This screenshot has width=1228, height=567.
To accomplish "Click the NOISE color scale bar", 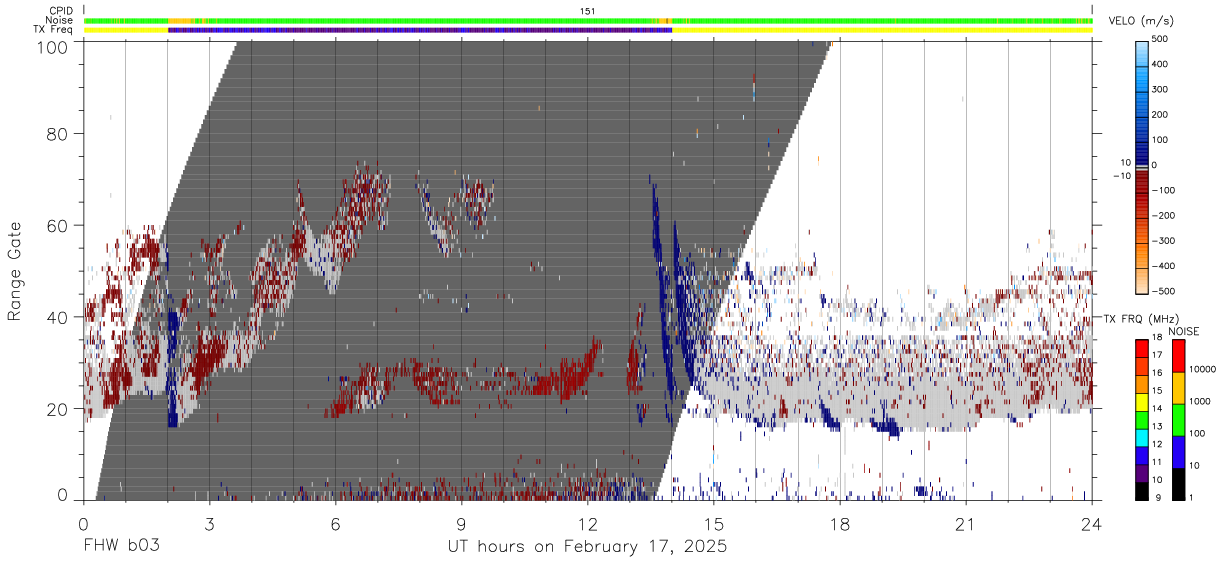I will (1178, 419).
